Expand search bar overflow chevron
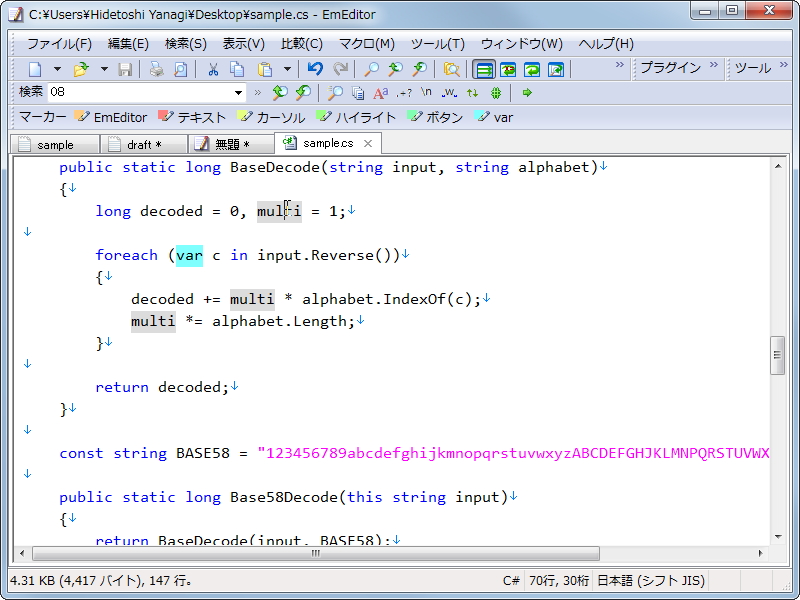This screenshot has height=600, width=800. pyautogui.click(x=257, y=92)
